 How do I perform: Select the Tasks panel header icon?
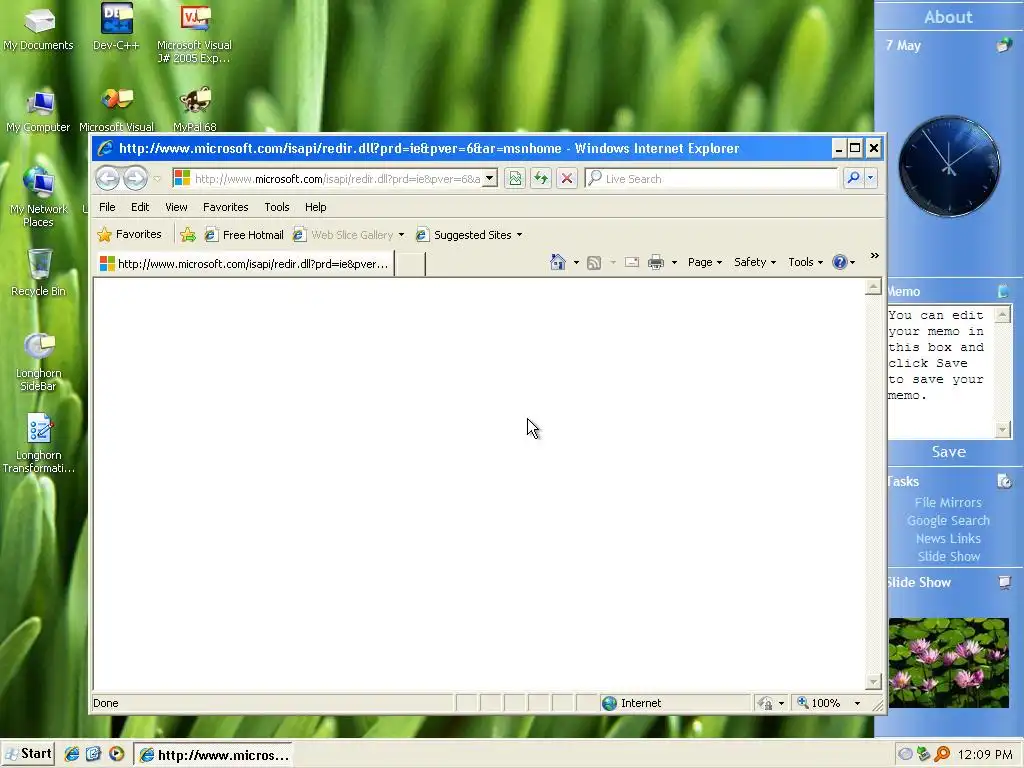pos(1004,481)
